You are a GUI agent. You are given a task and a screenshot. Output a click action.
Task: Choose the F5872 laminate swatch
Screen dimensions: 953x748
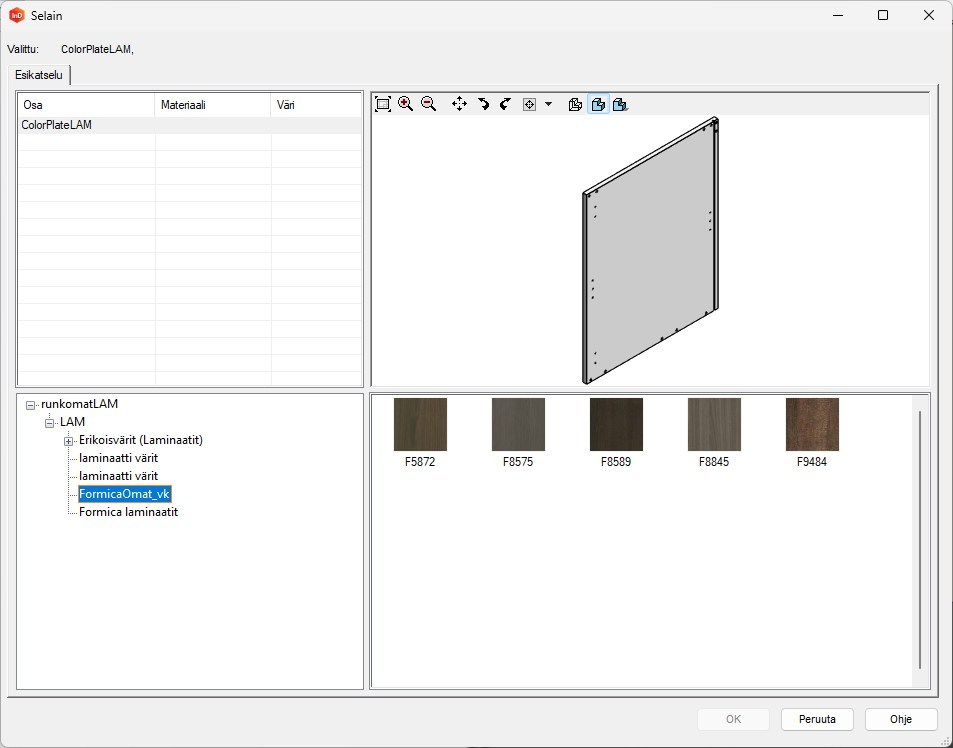point(420,424)
